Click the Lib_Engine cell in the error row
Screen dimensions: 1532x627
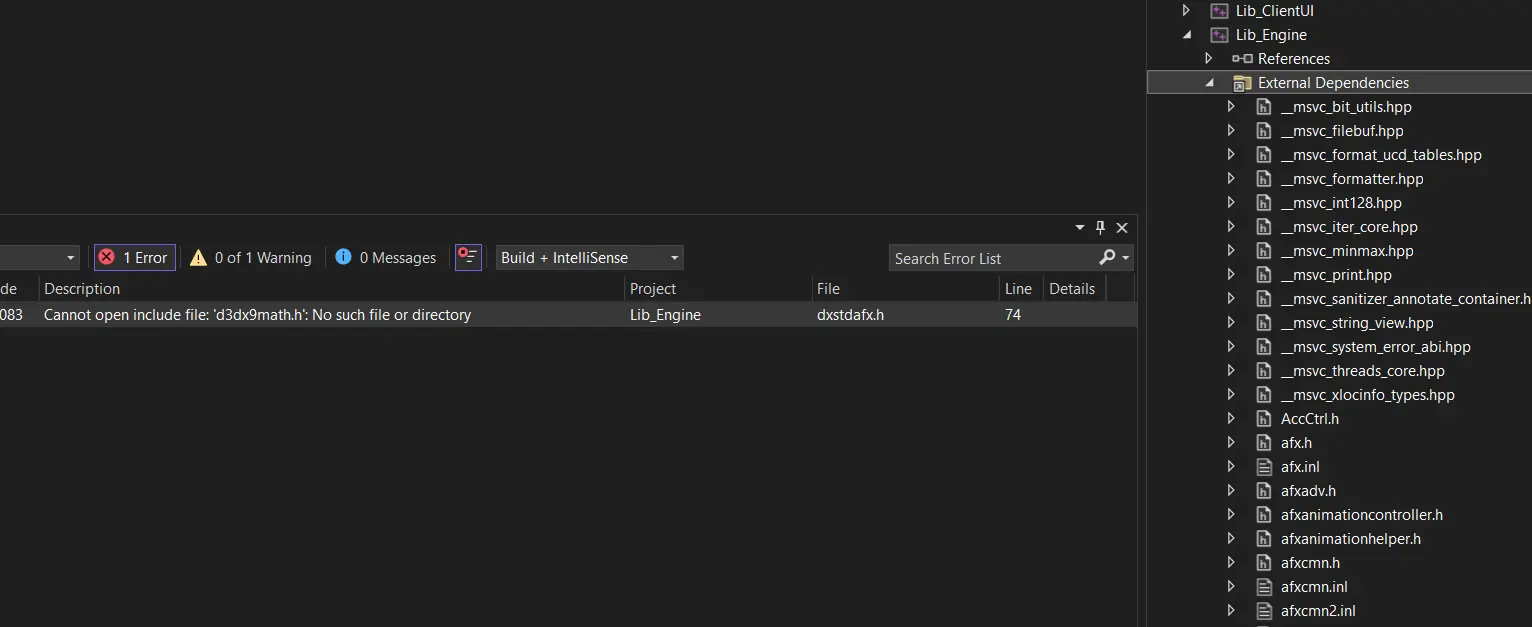[x=665, y=315]
